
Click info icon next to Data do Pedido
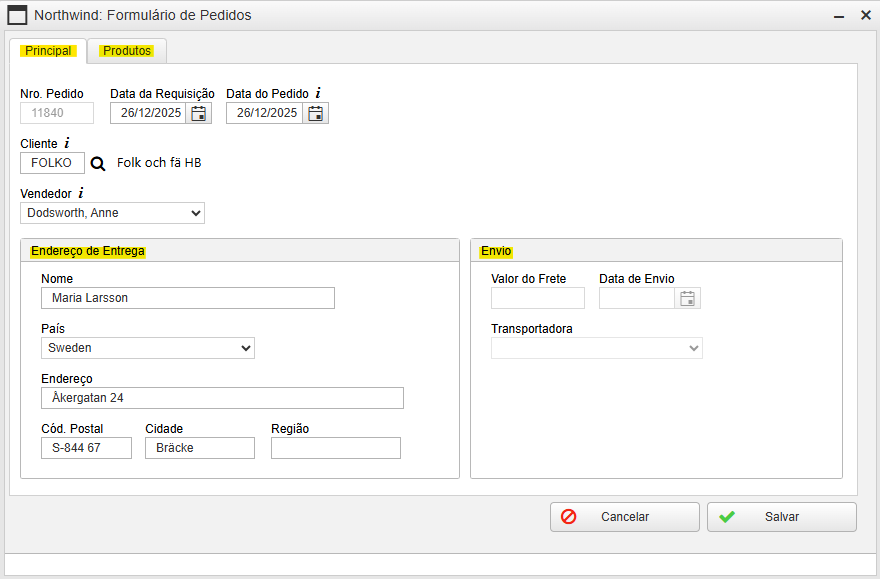click(318, 93)
